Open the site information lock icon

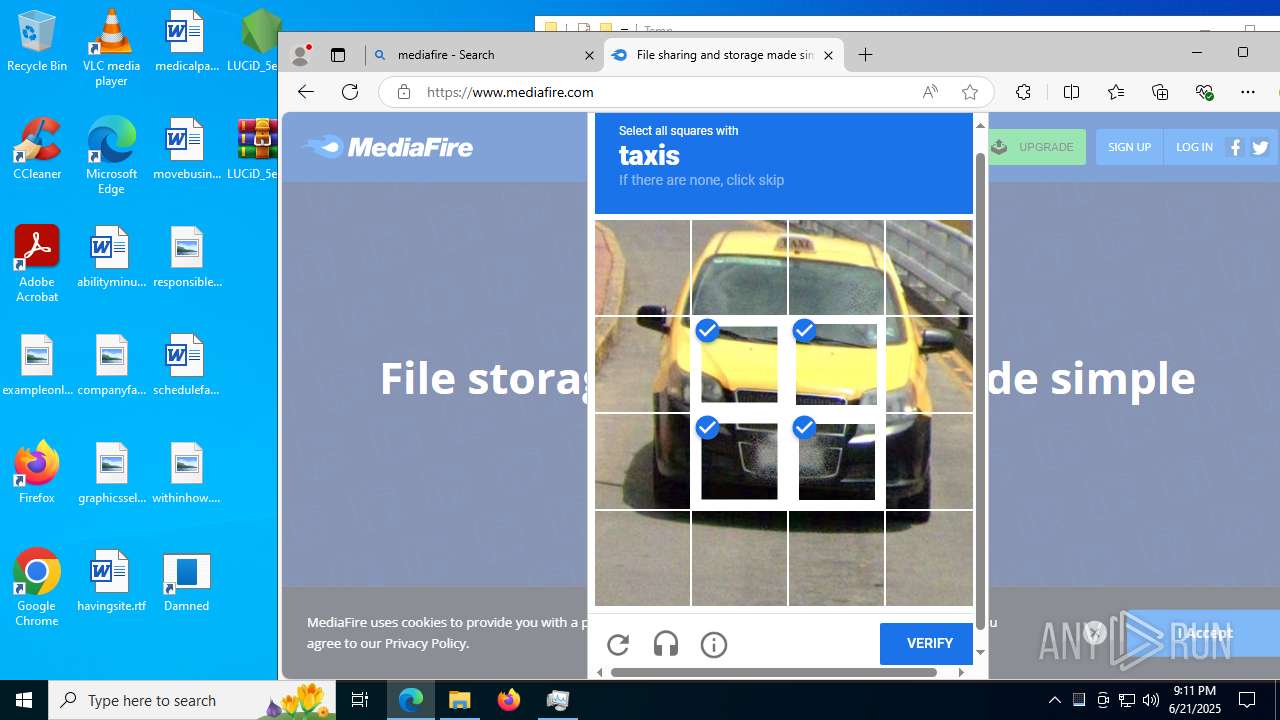coord(404,92)
